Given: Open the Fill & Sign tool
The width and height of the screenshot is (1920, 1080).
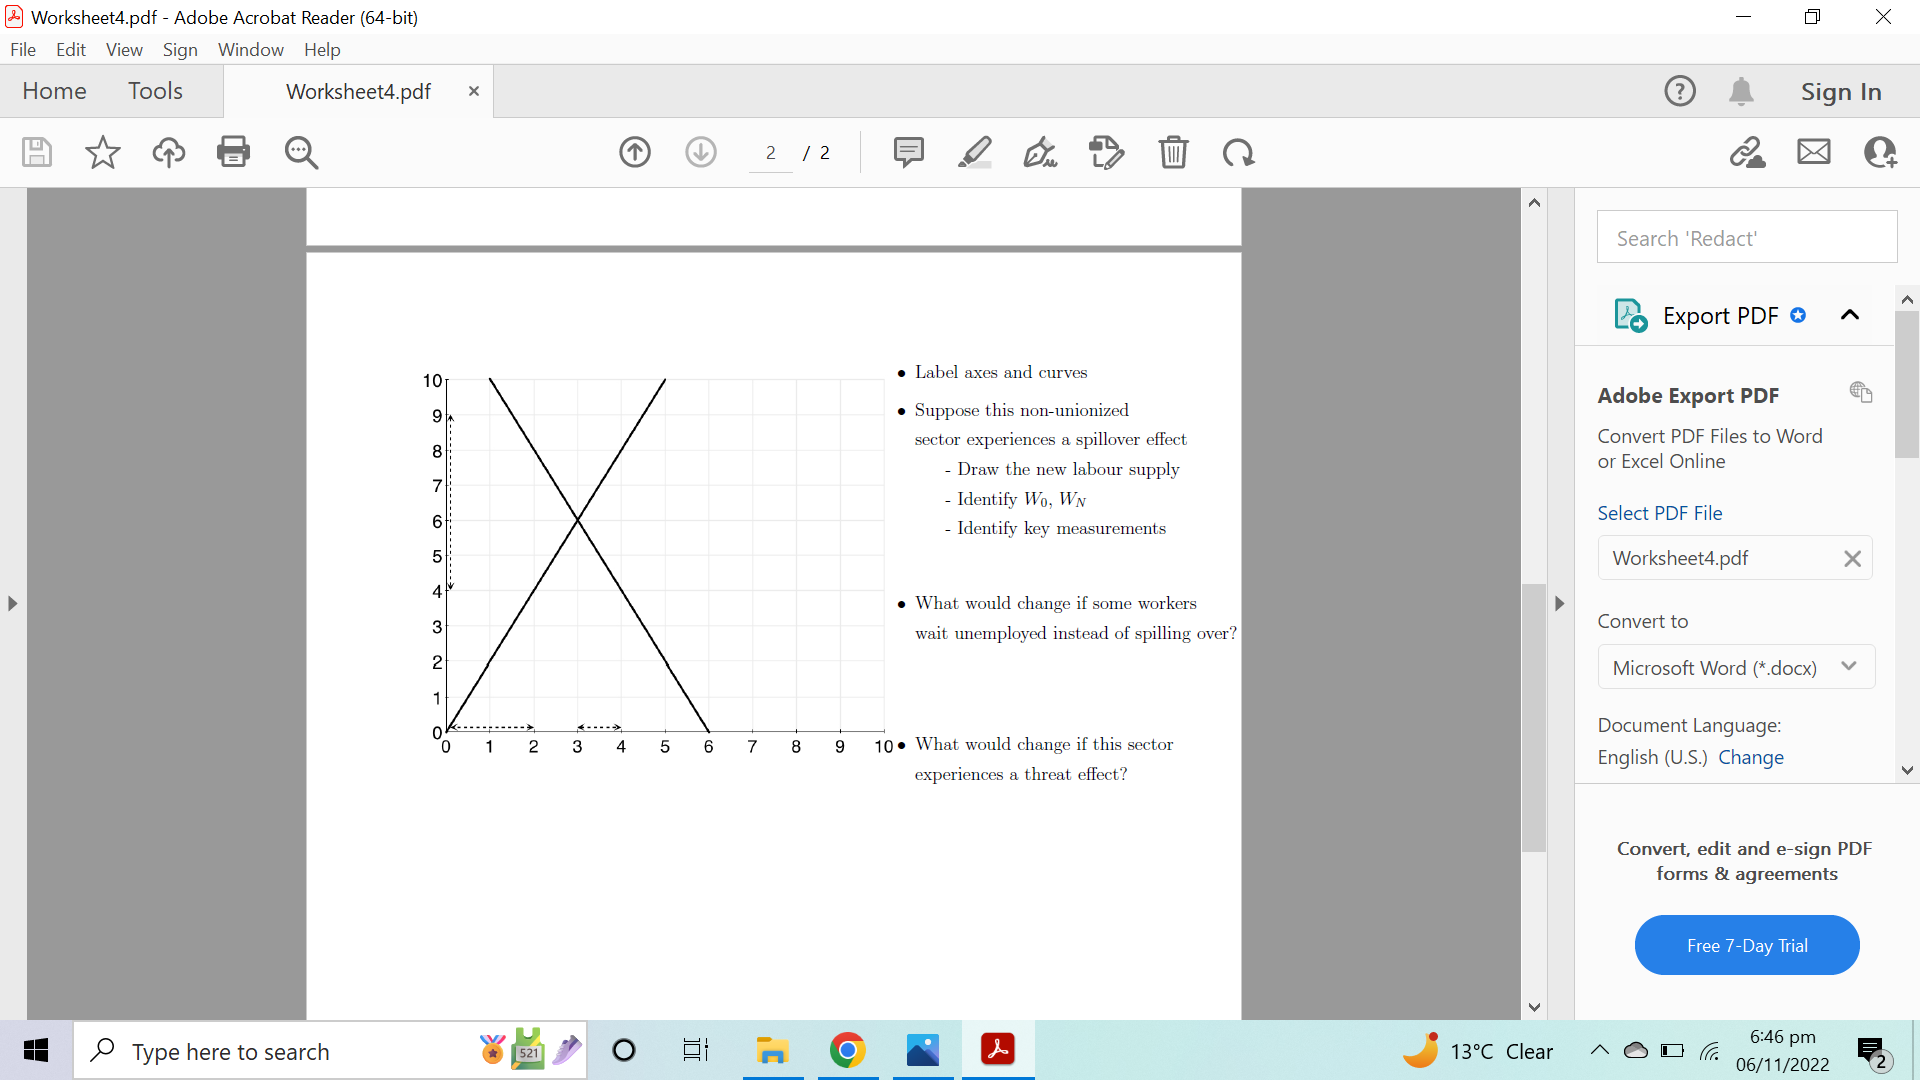Looking at the screenshot, I should (x=1040, y=152).
